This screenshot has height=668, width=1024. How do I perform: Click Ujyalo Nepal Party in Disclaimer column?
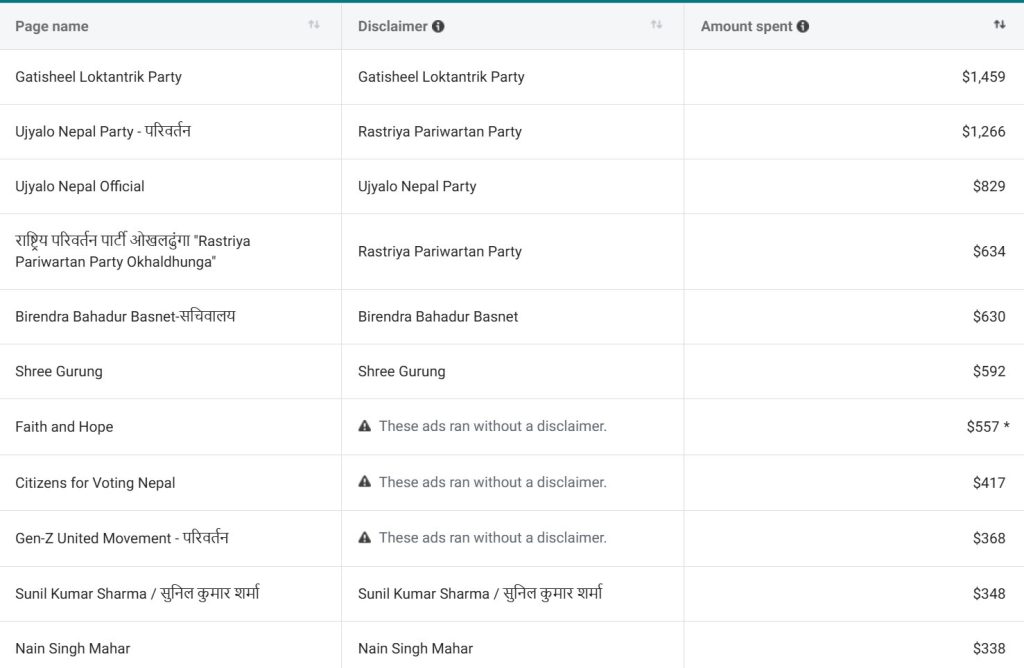417,186
